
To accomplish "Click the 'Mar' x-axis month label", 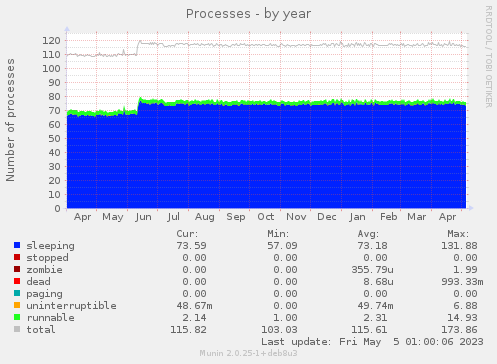I will [x=417, y=217].
